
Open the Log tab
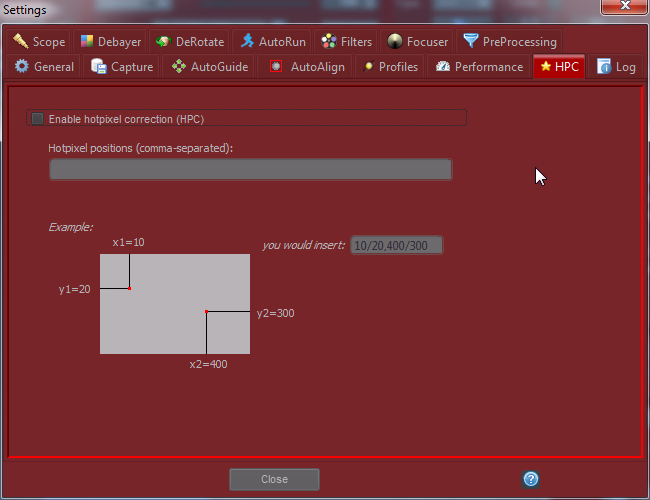tap(616, 67)
